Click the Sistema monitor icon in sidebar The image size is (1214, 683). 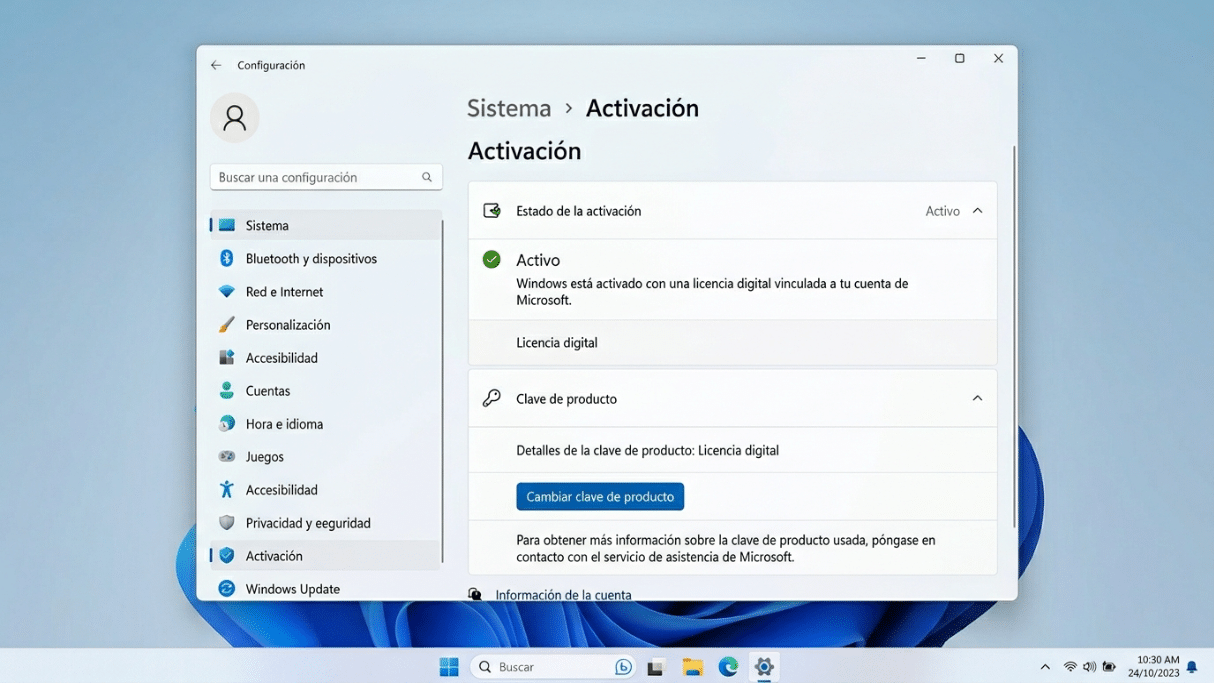pos(227,225)
